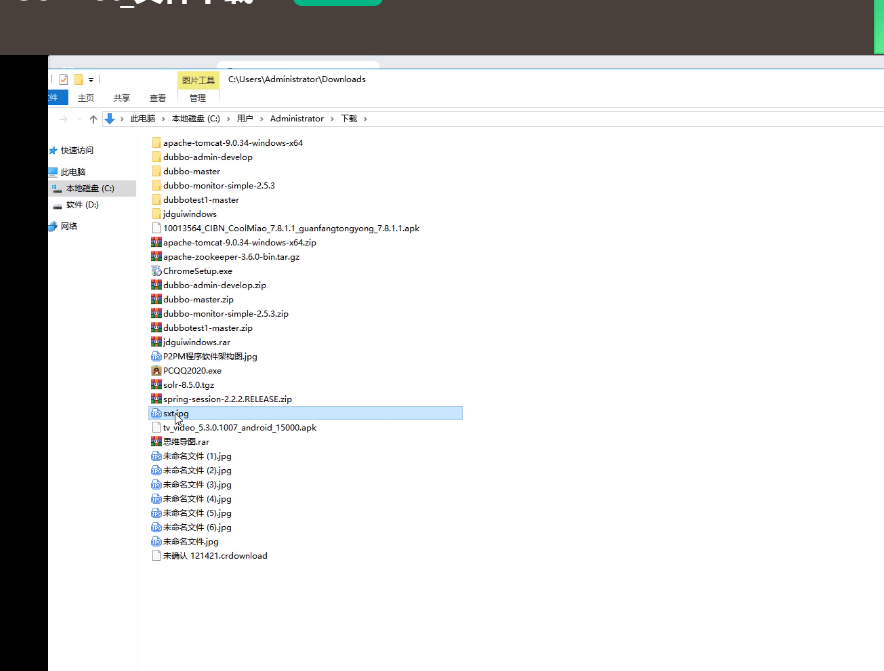Open the blue 文件 menu tab
Screen dimensions: 884x671
point(58,98)
